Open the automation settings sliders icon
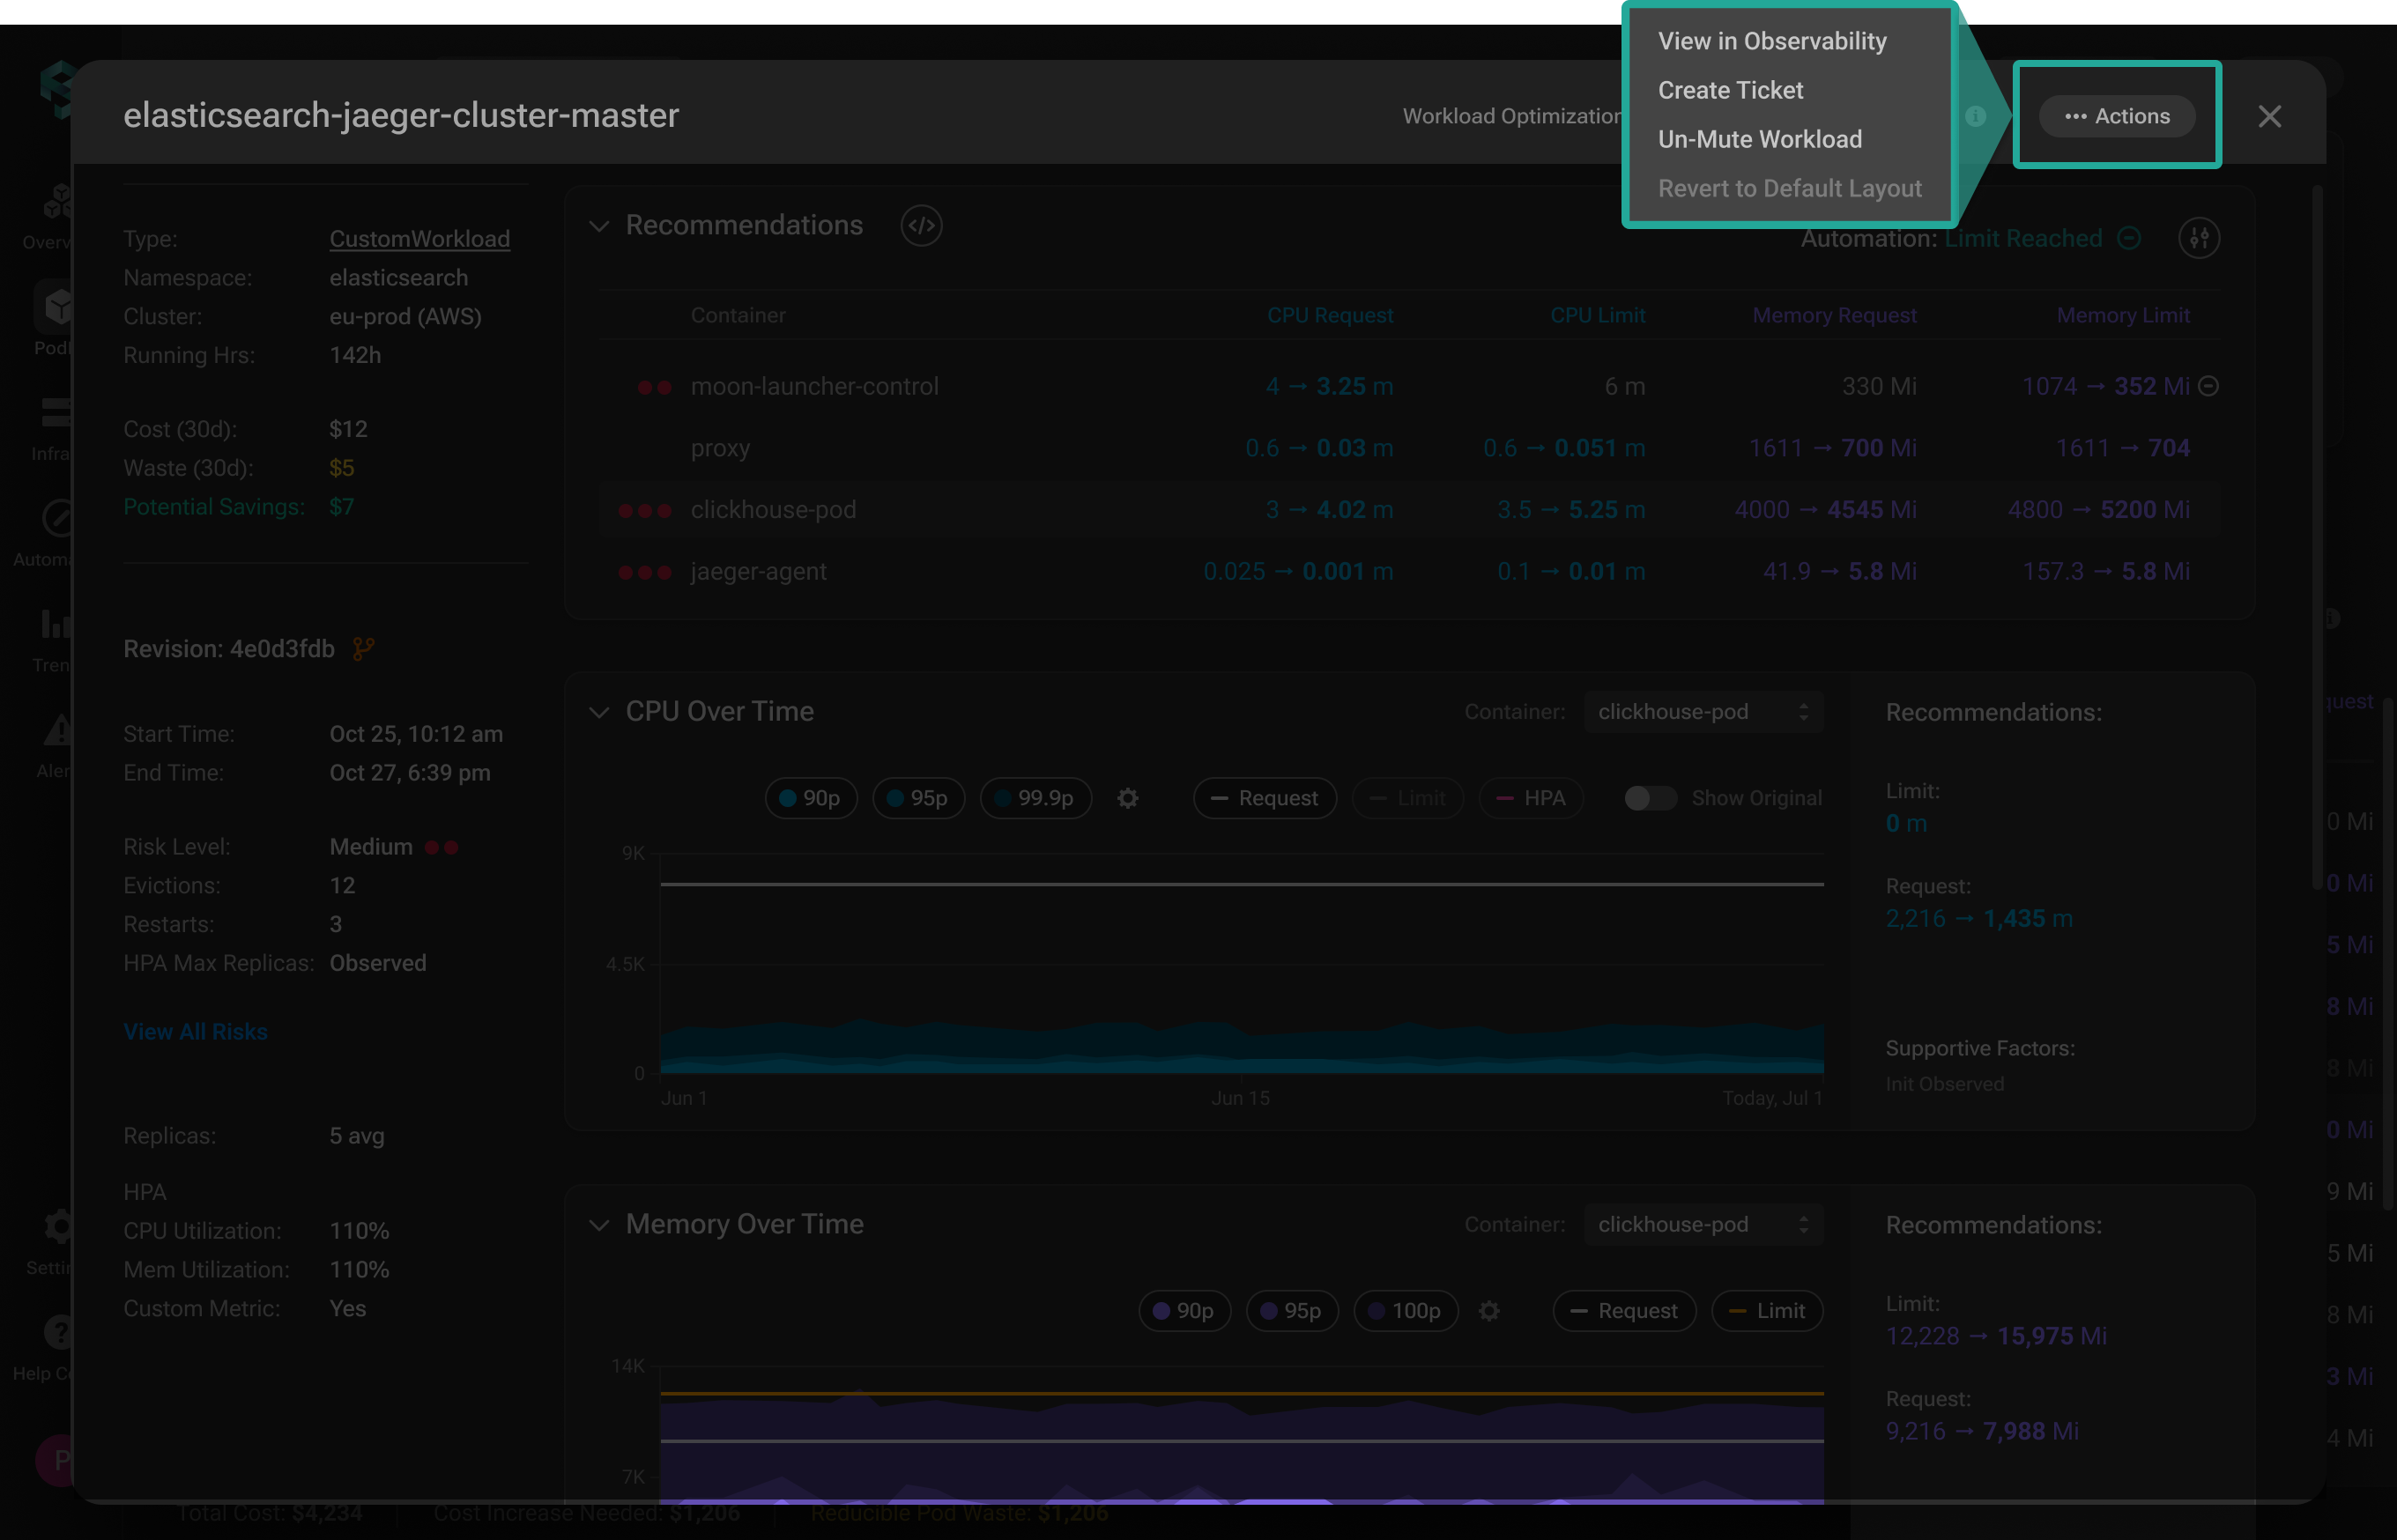2397x1540 pixels. coord(2198,238)
